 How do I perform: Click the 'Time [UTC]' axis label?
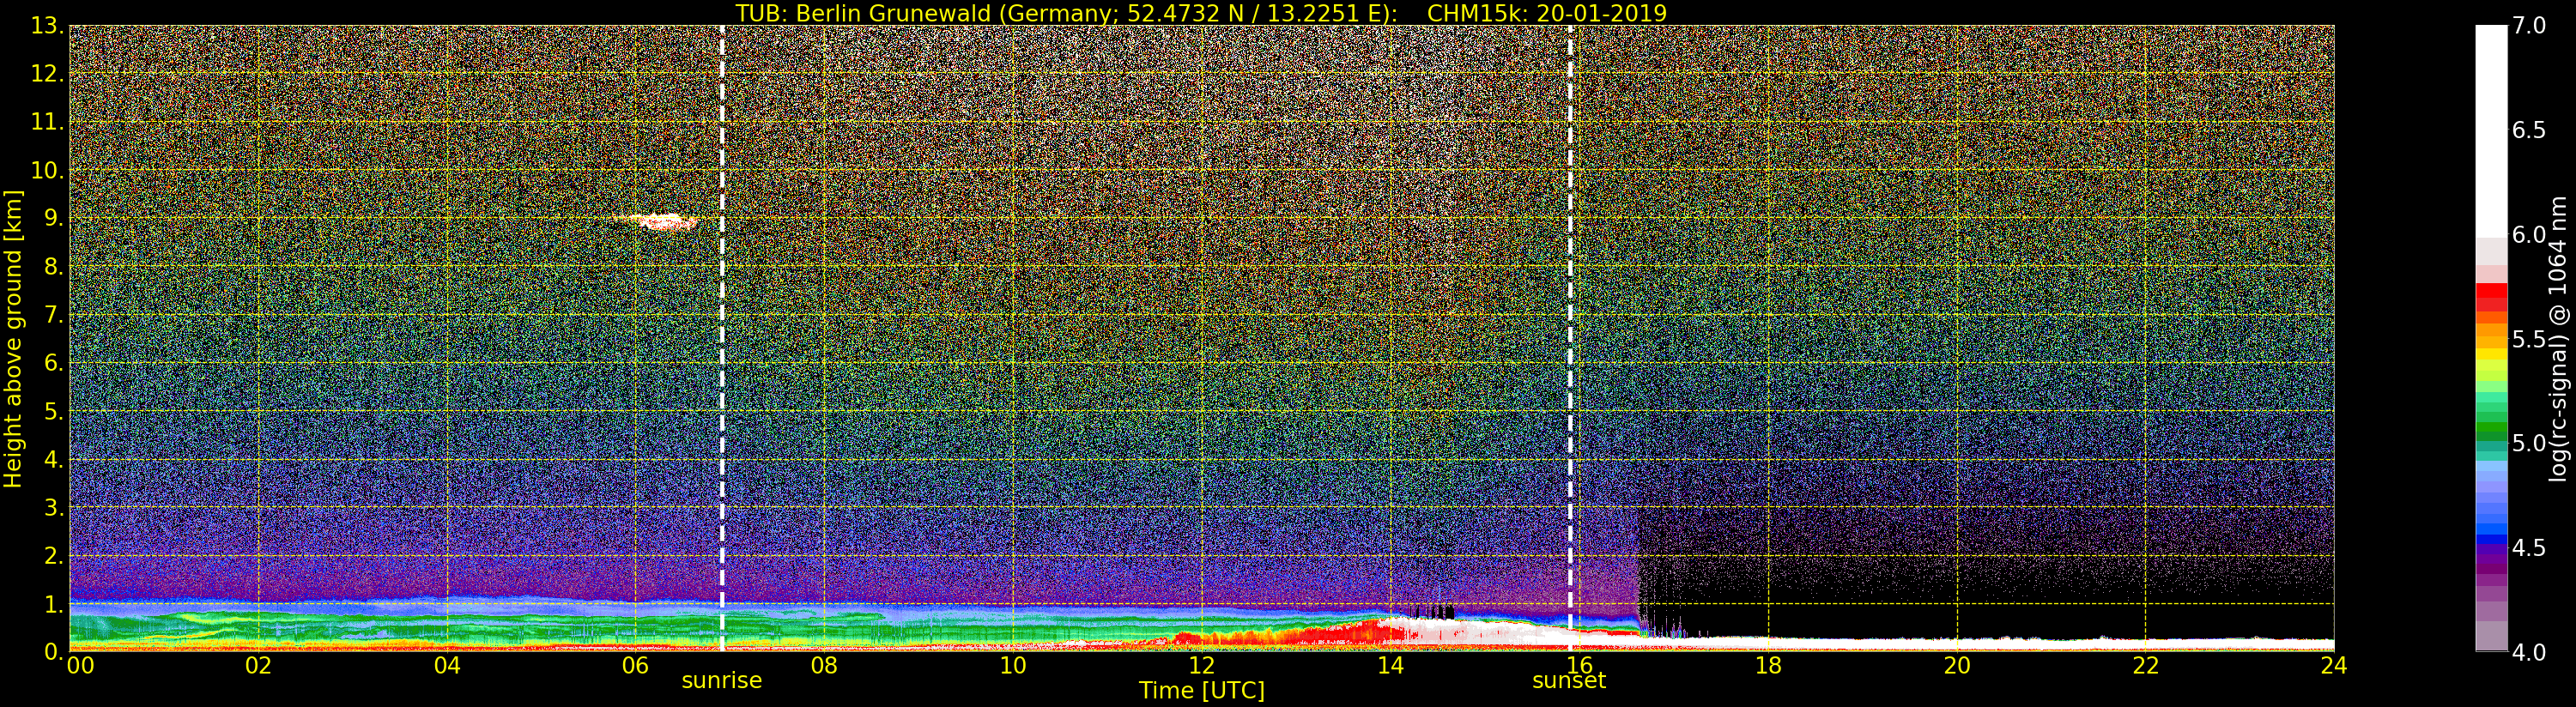coord(1202,690)
